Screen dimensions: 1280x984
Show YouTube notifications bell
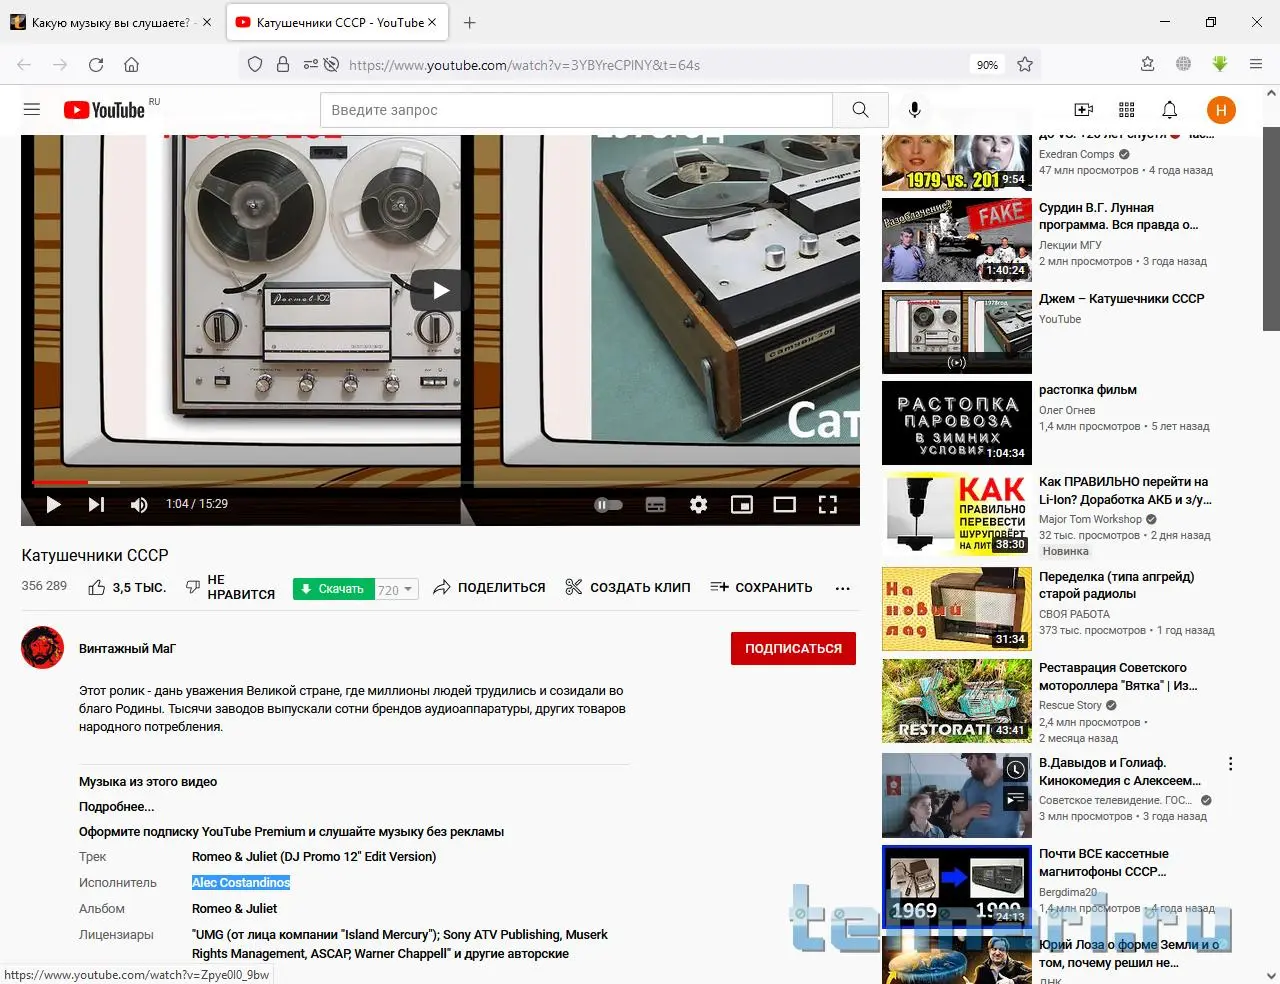(1170, 110)
